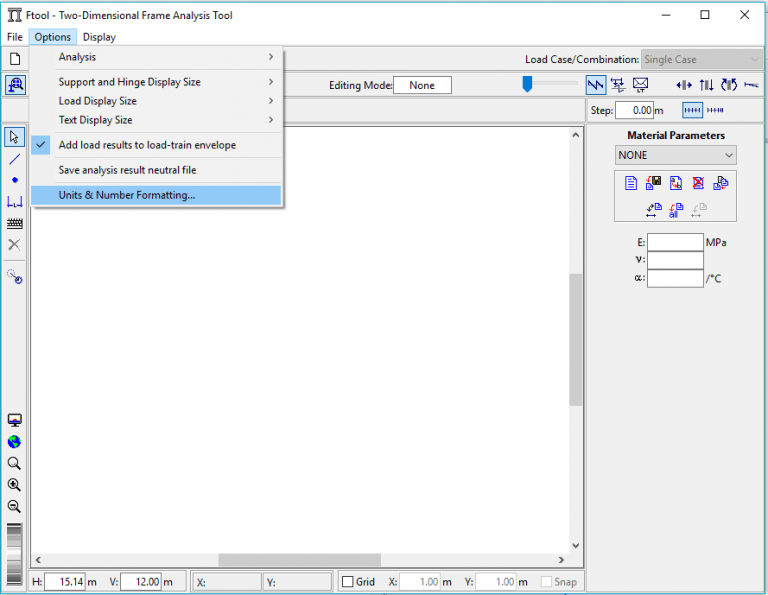768x595 pixels.
Task: Click the Grid X spacing field
Action: click(x=420, y=582)
